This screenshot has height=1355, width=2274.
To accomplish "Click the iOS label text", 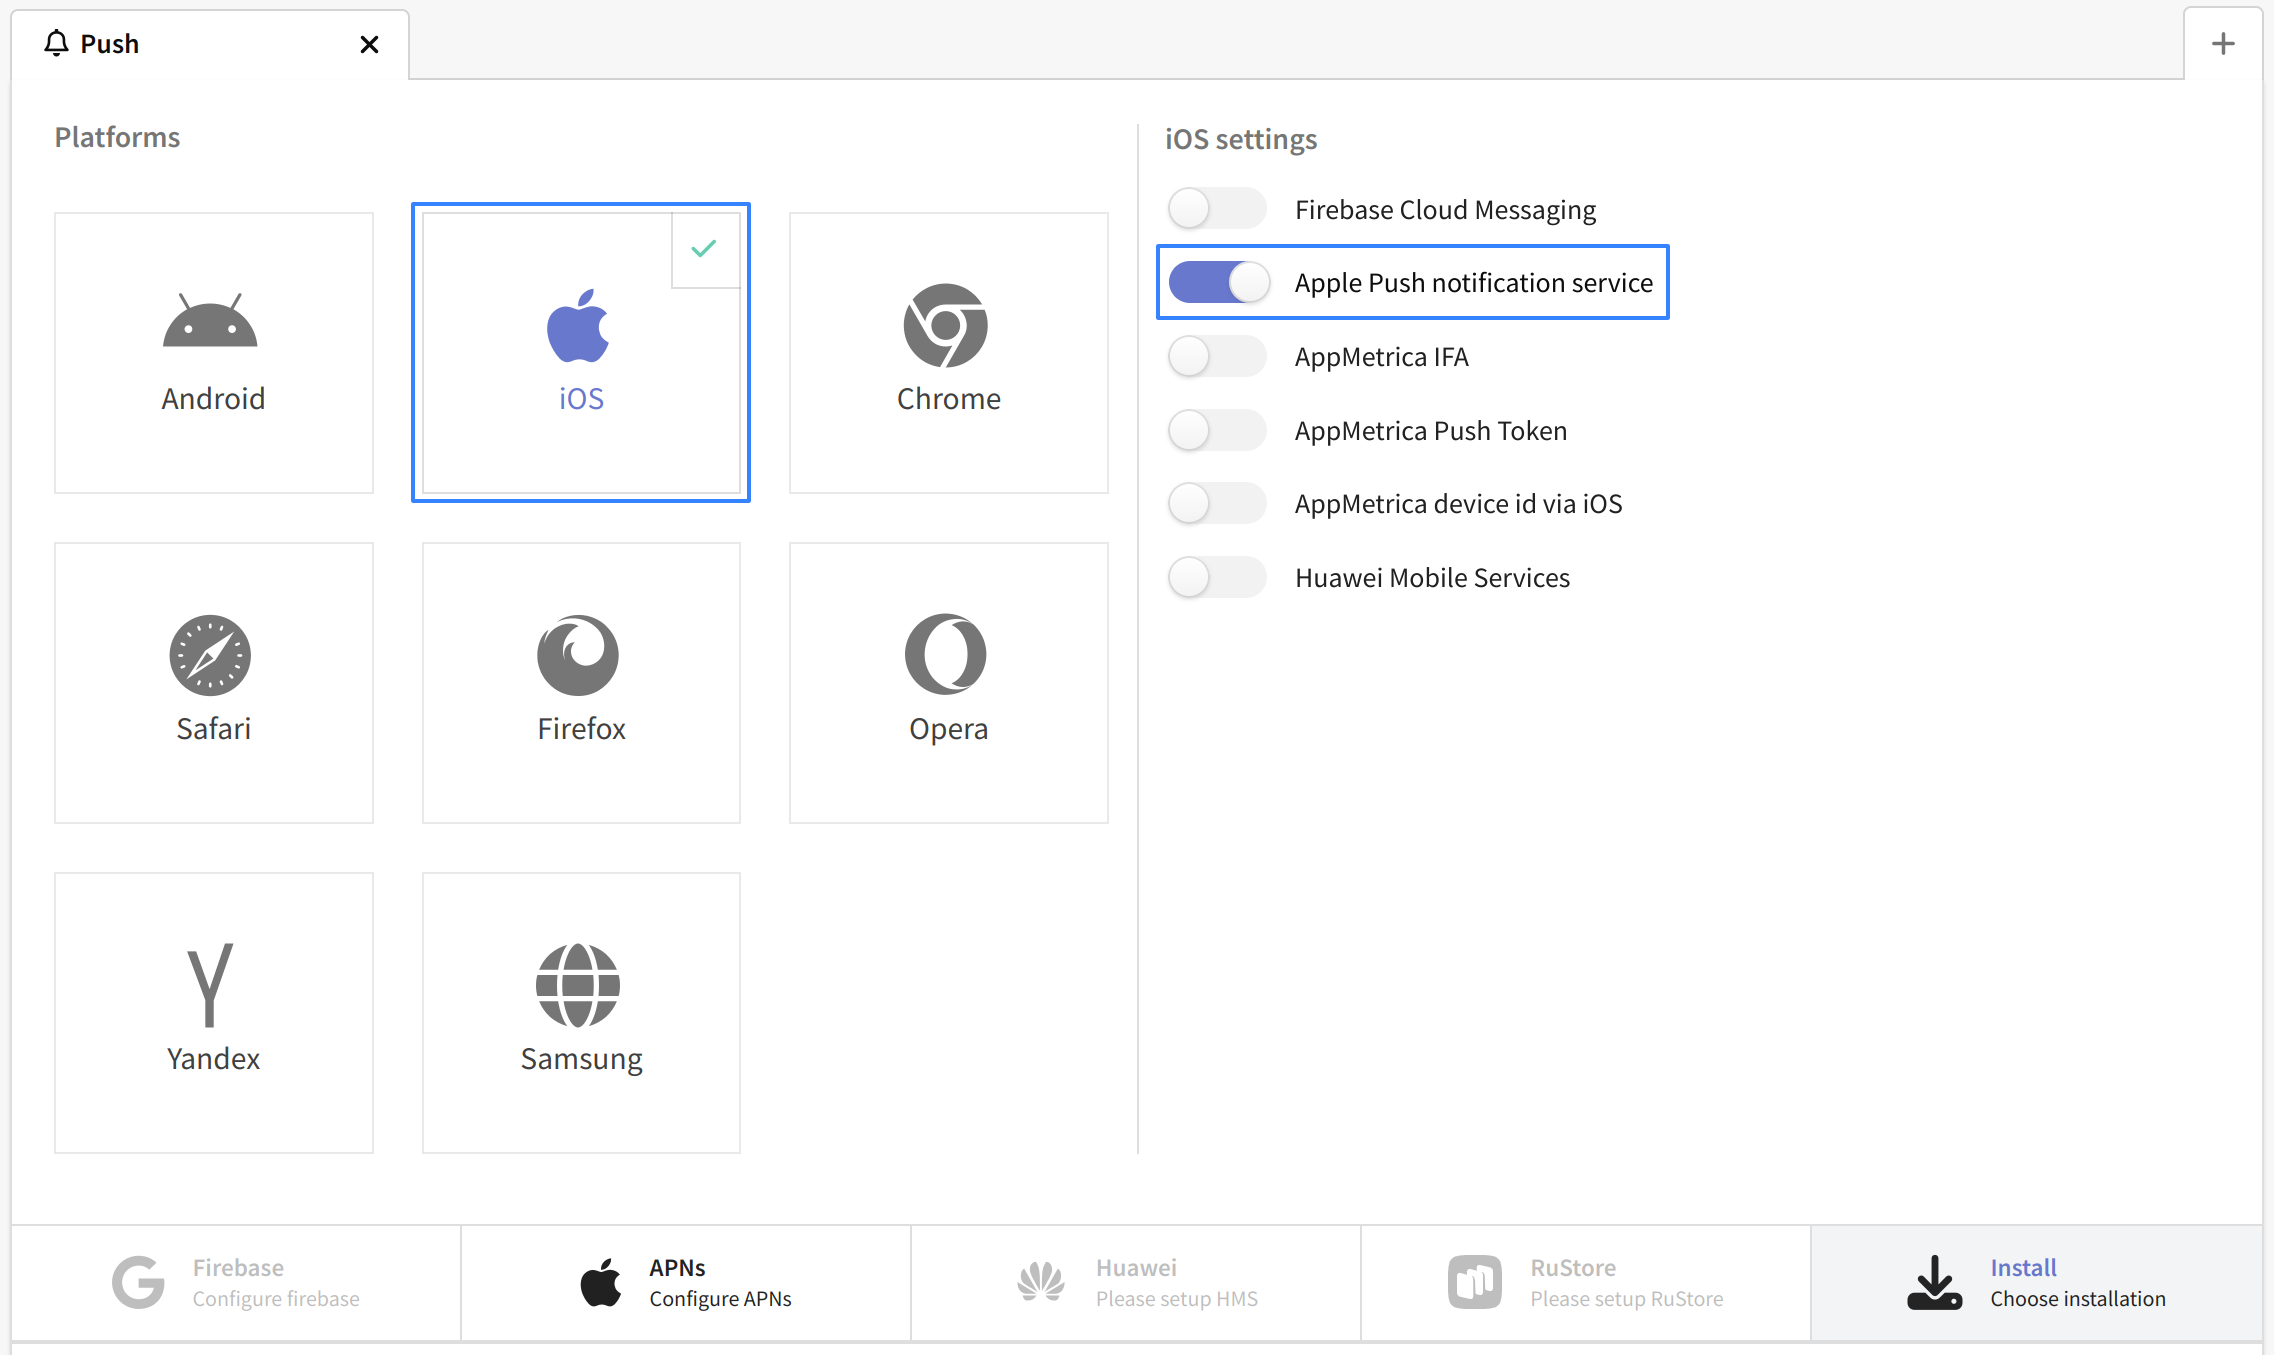I will coord(581,398).
